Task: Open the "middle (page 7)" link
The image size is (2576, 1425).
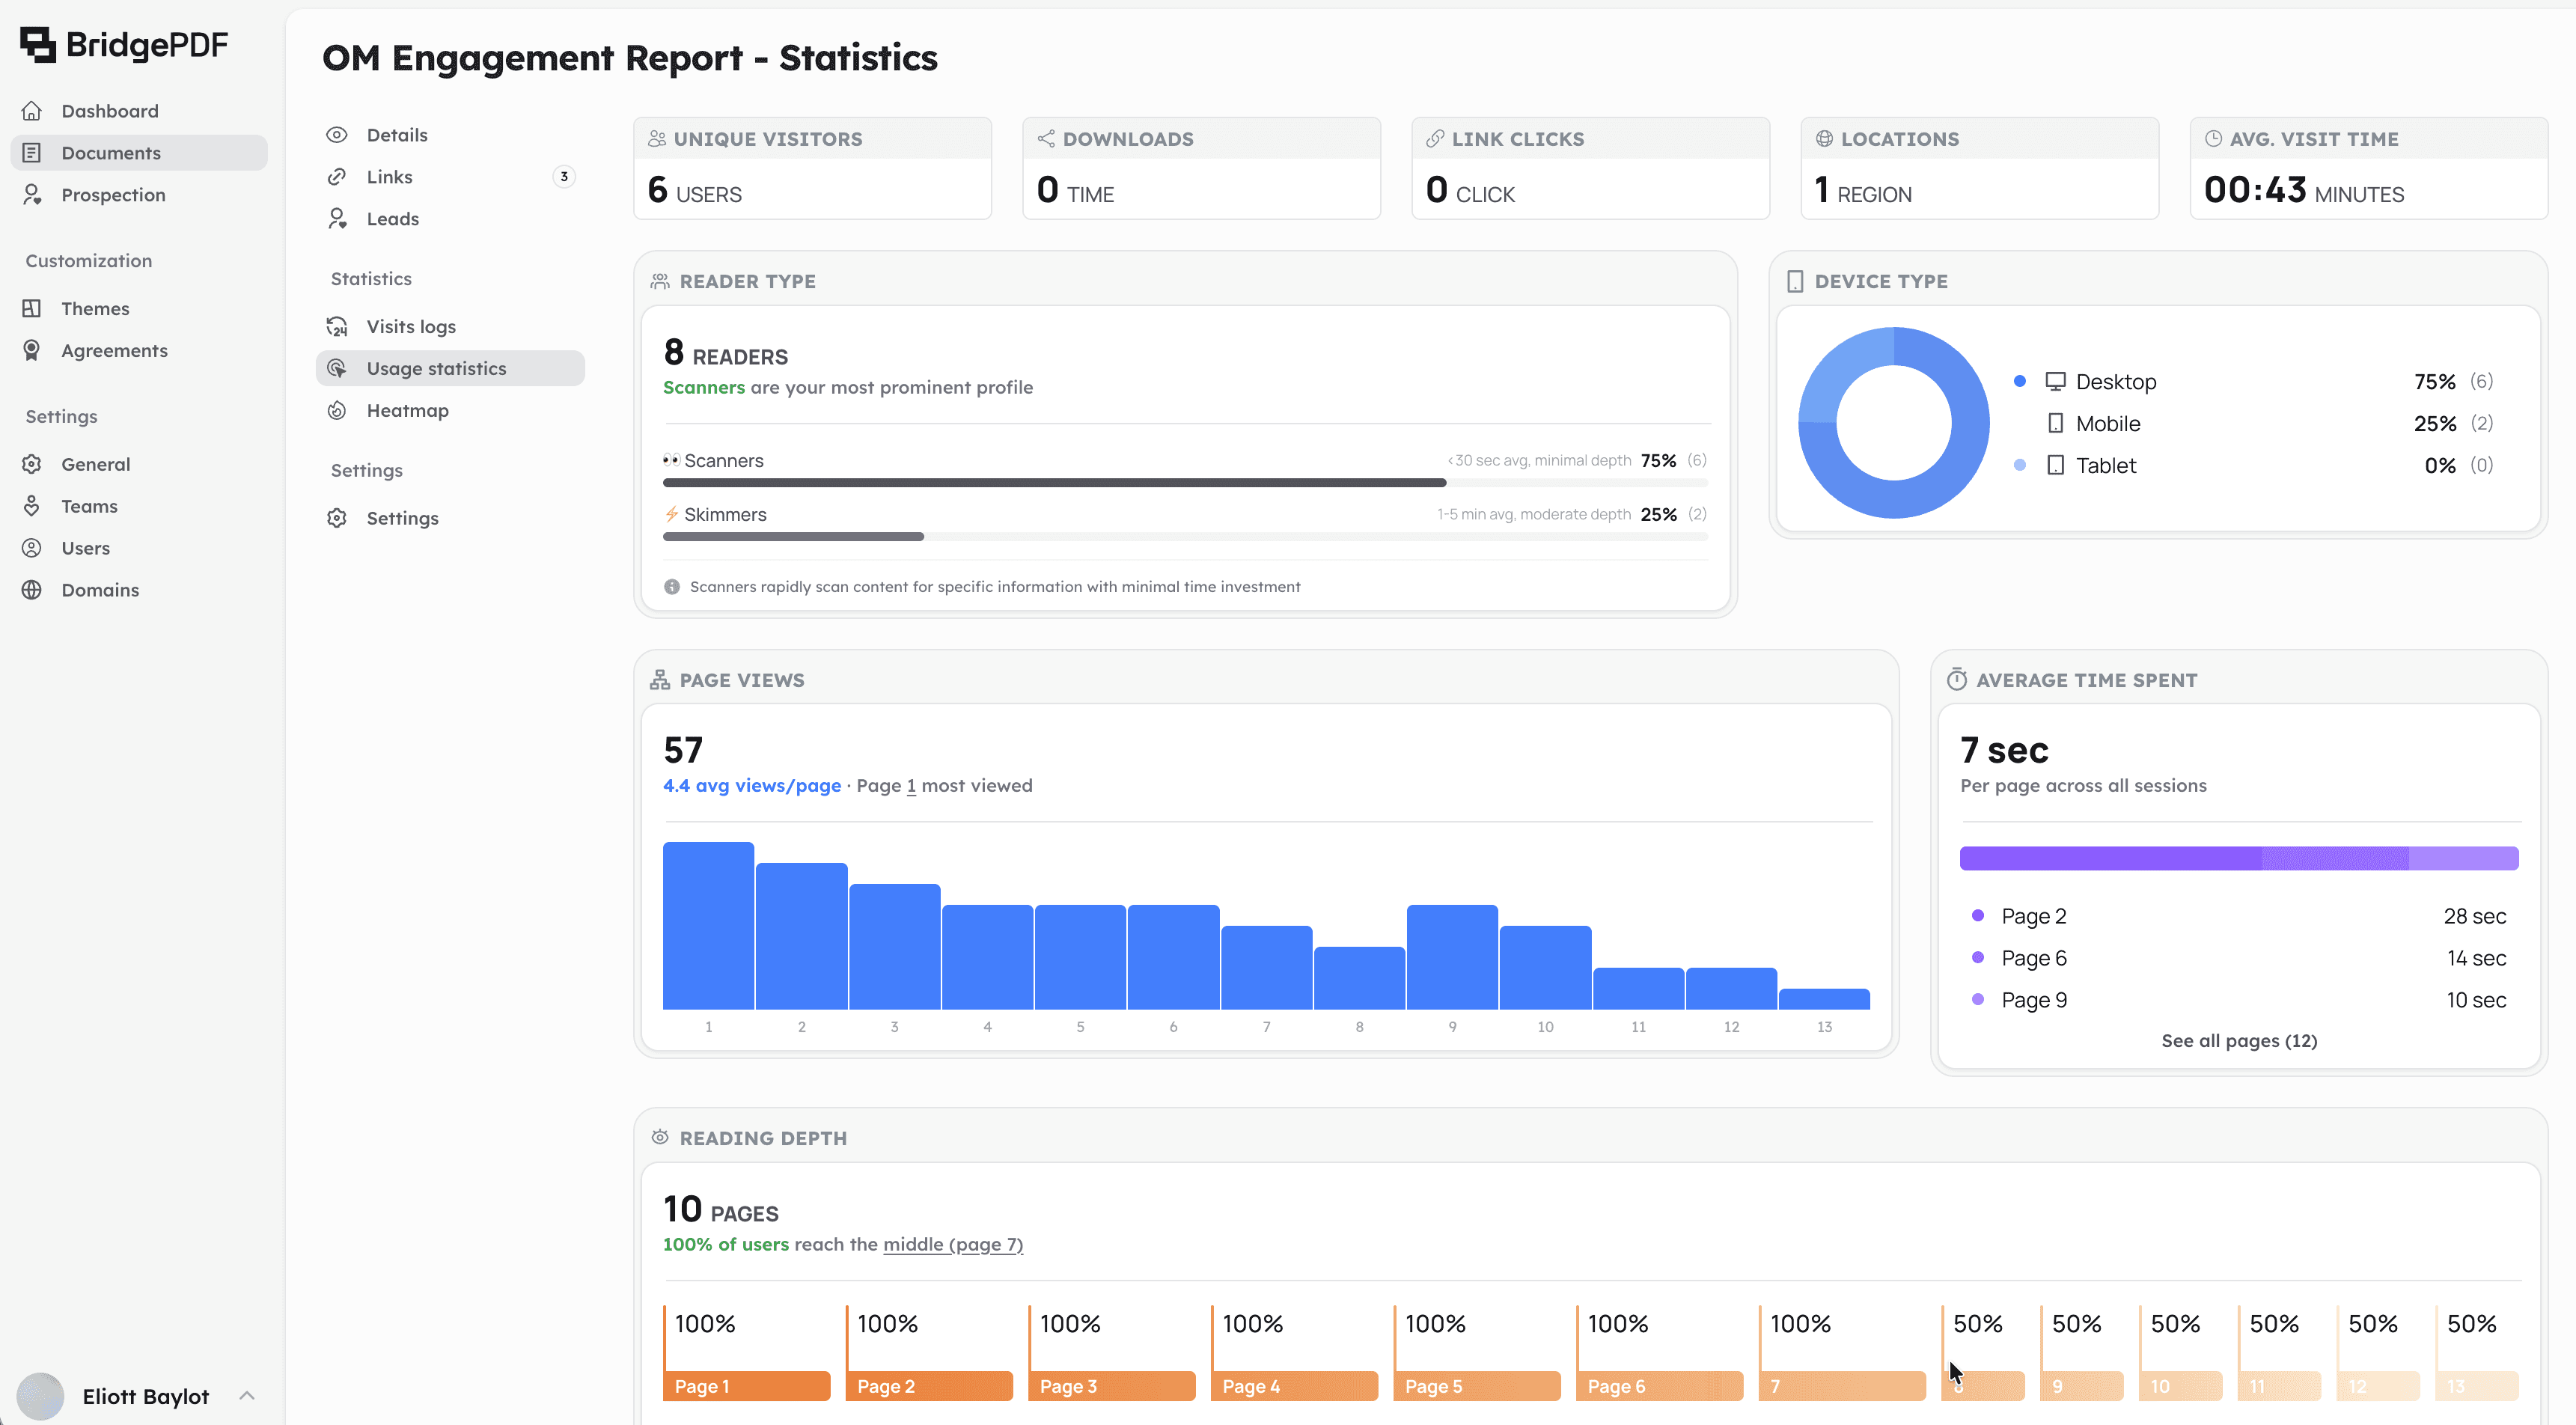Action: point(952,1244)
